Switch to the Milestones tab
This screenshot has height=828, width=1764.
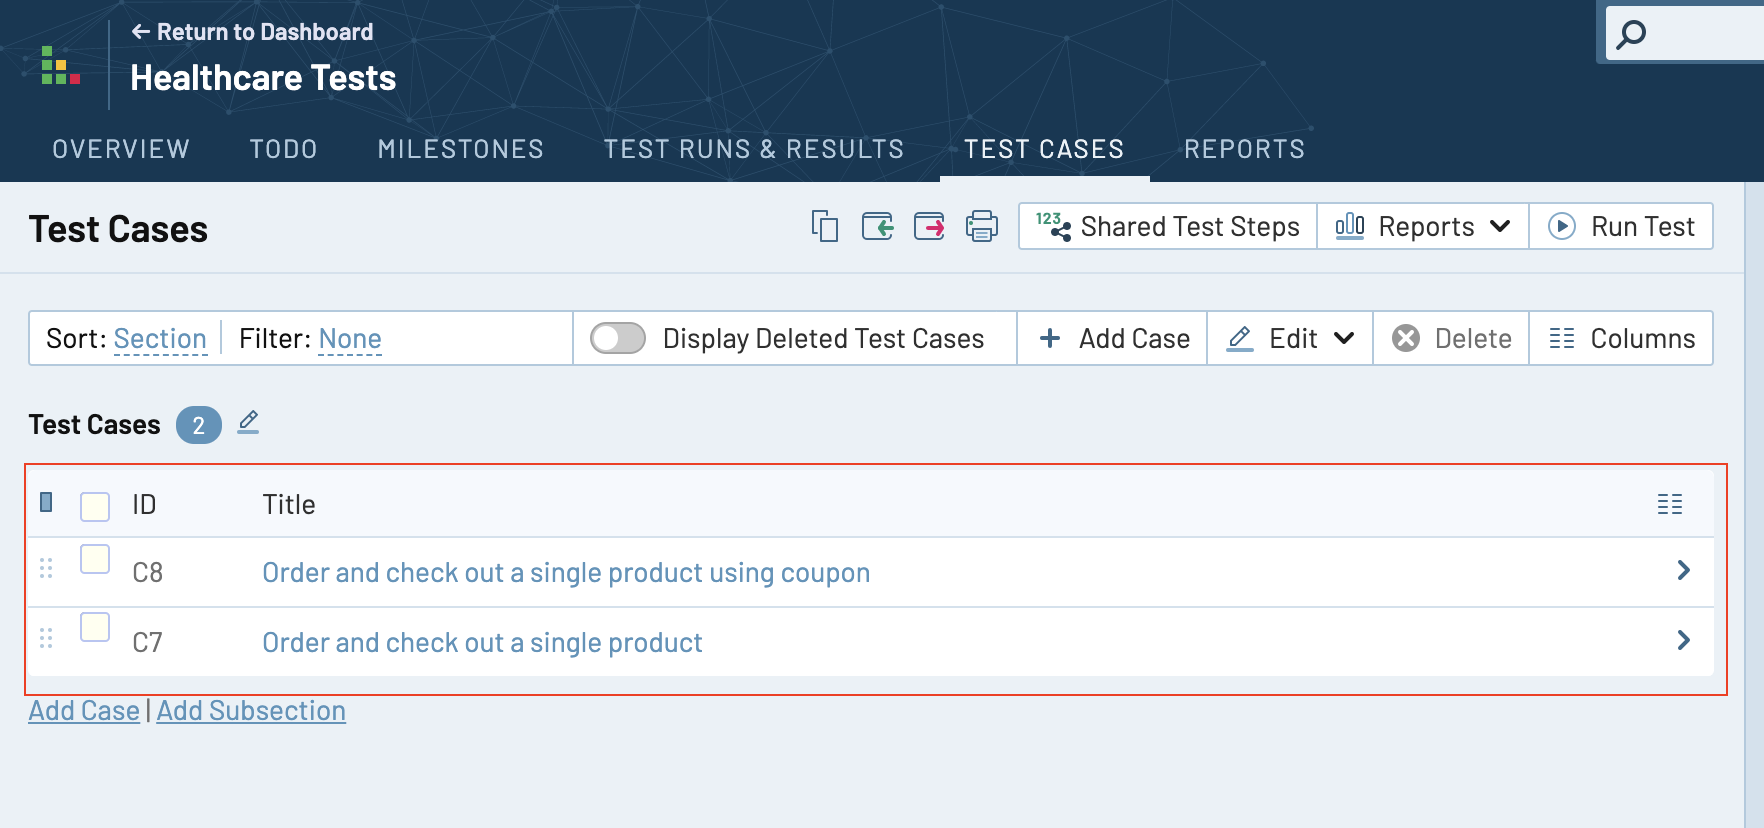pos(460,149)
